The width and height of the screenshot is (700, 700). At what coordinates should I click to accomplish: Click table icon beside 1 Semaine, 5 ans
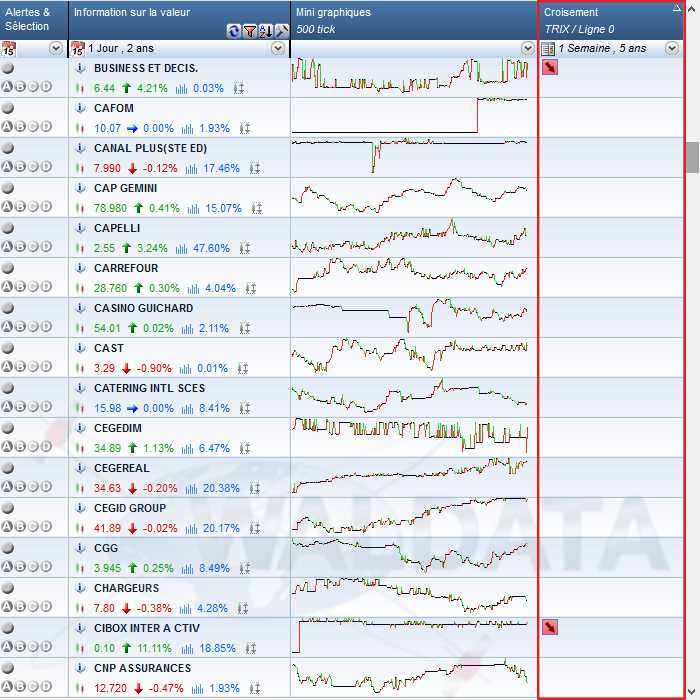coord(548,48)
